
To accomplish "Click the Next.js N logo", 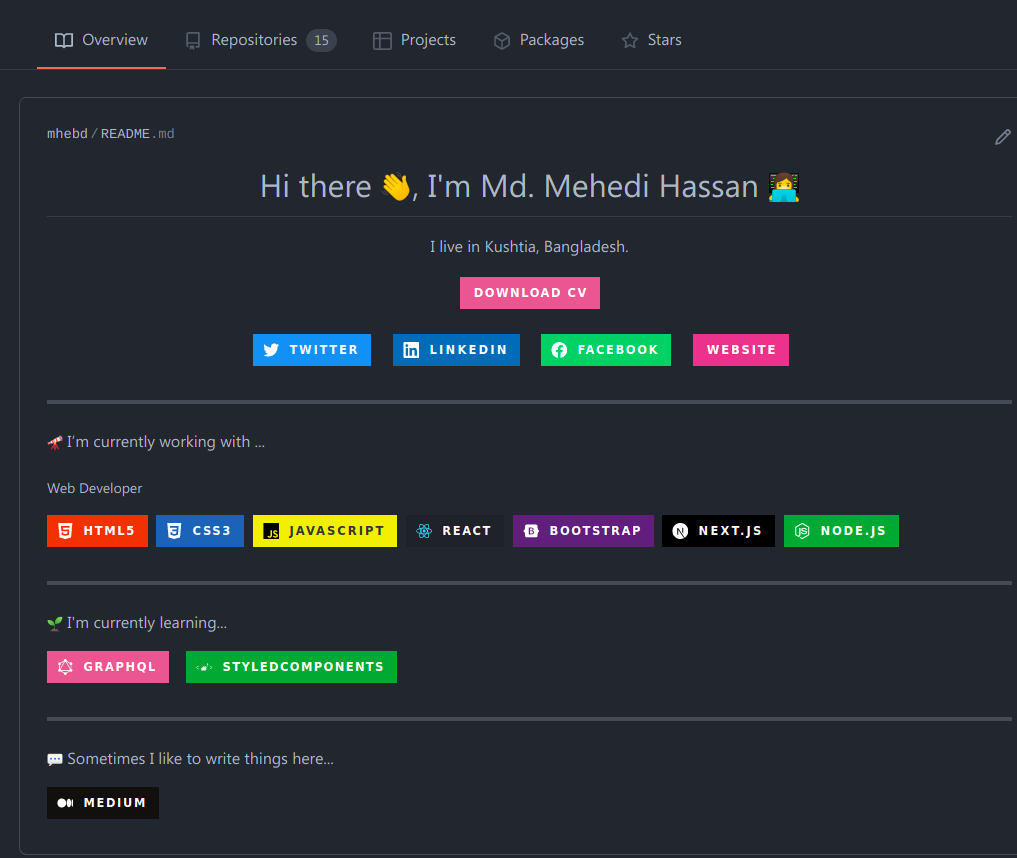I will [680, 531].
